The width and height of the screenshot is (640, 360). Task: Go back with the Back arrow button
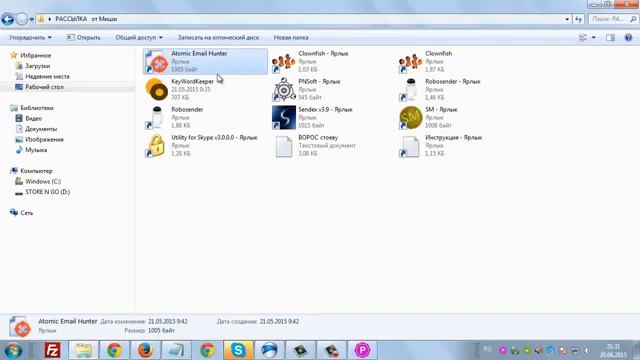[7, 19]
